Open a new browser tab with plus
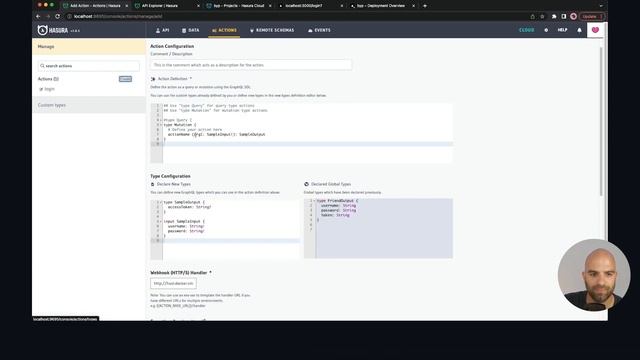 [425, 6]
